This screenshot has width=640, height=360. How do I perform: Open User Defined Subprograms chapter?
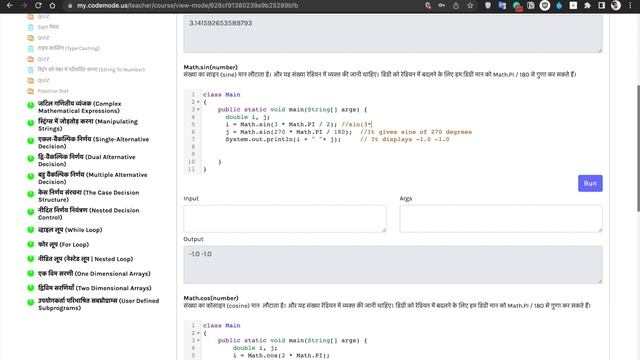pyautogui.click(x=98, y=304)
